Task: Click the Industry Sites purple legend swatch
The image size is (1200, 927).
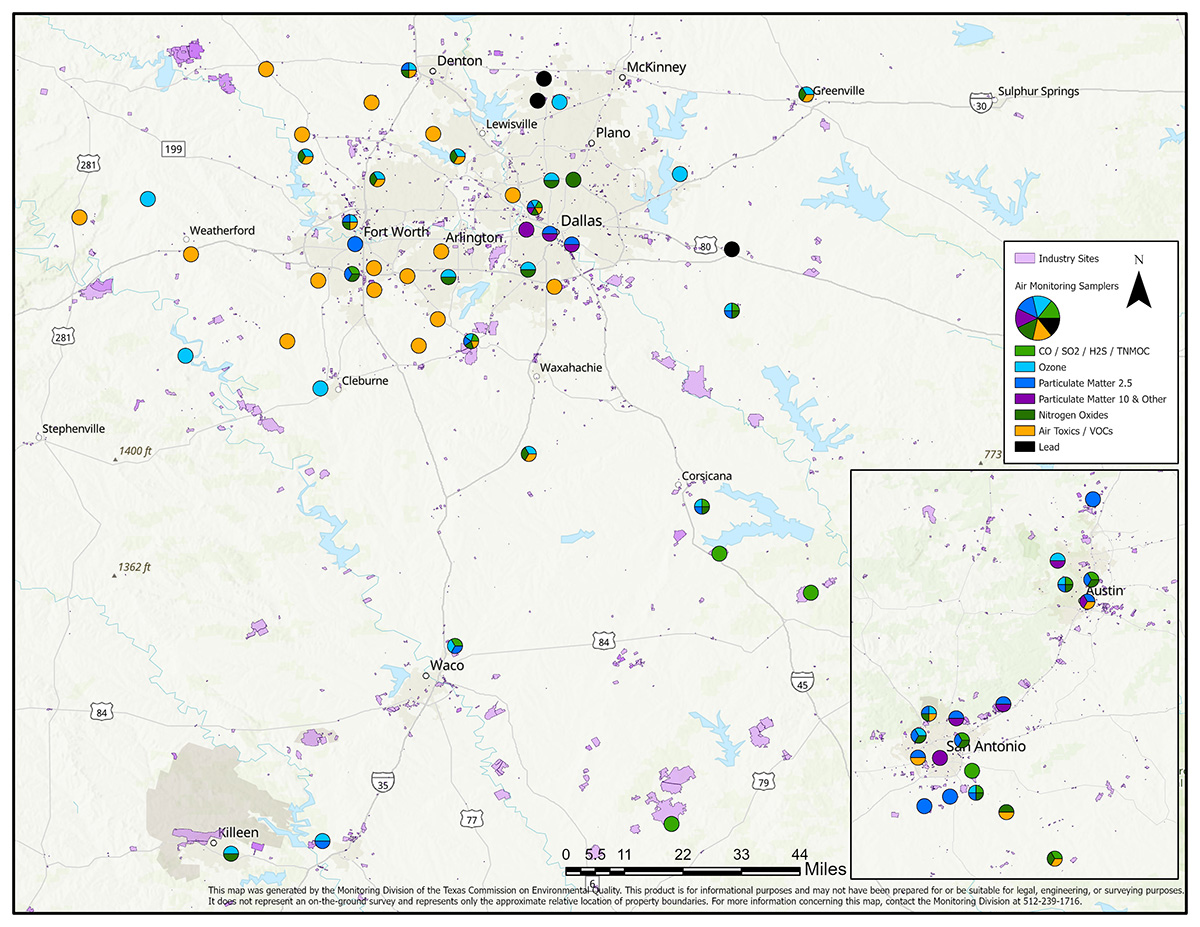Action: pos(1023,259)
